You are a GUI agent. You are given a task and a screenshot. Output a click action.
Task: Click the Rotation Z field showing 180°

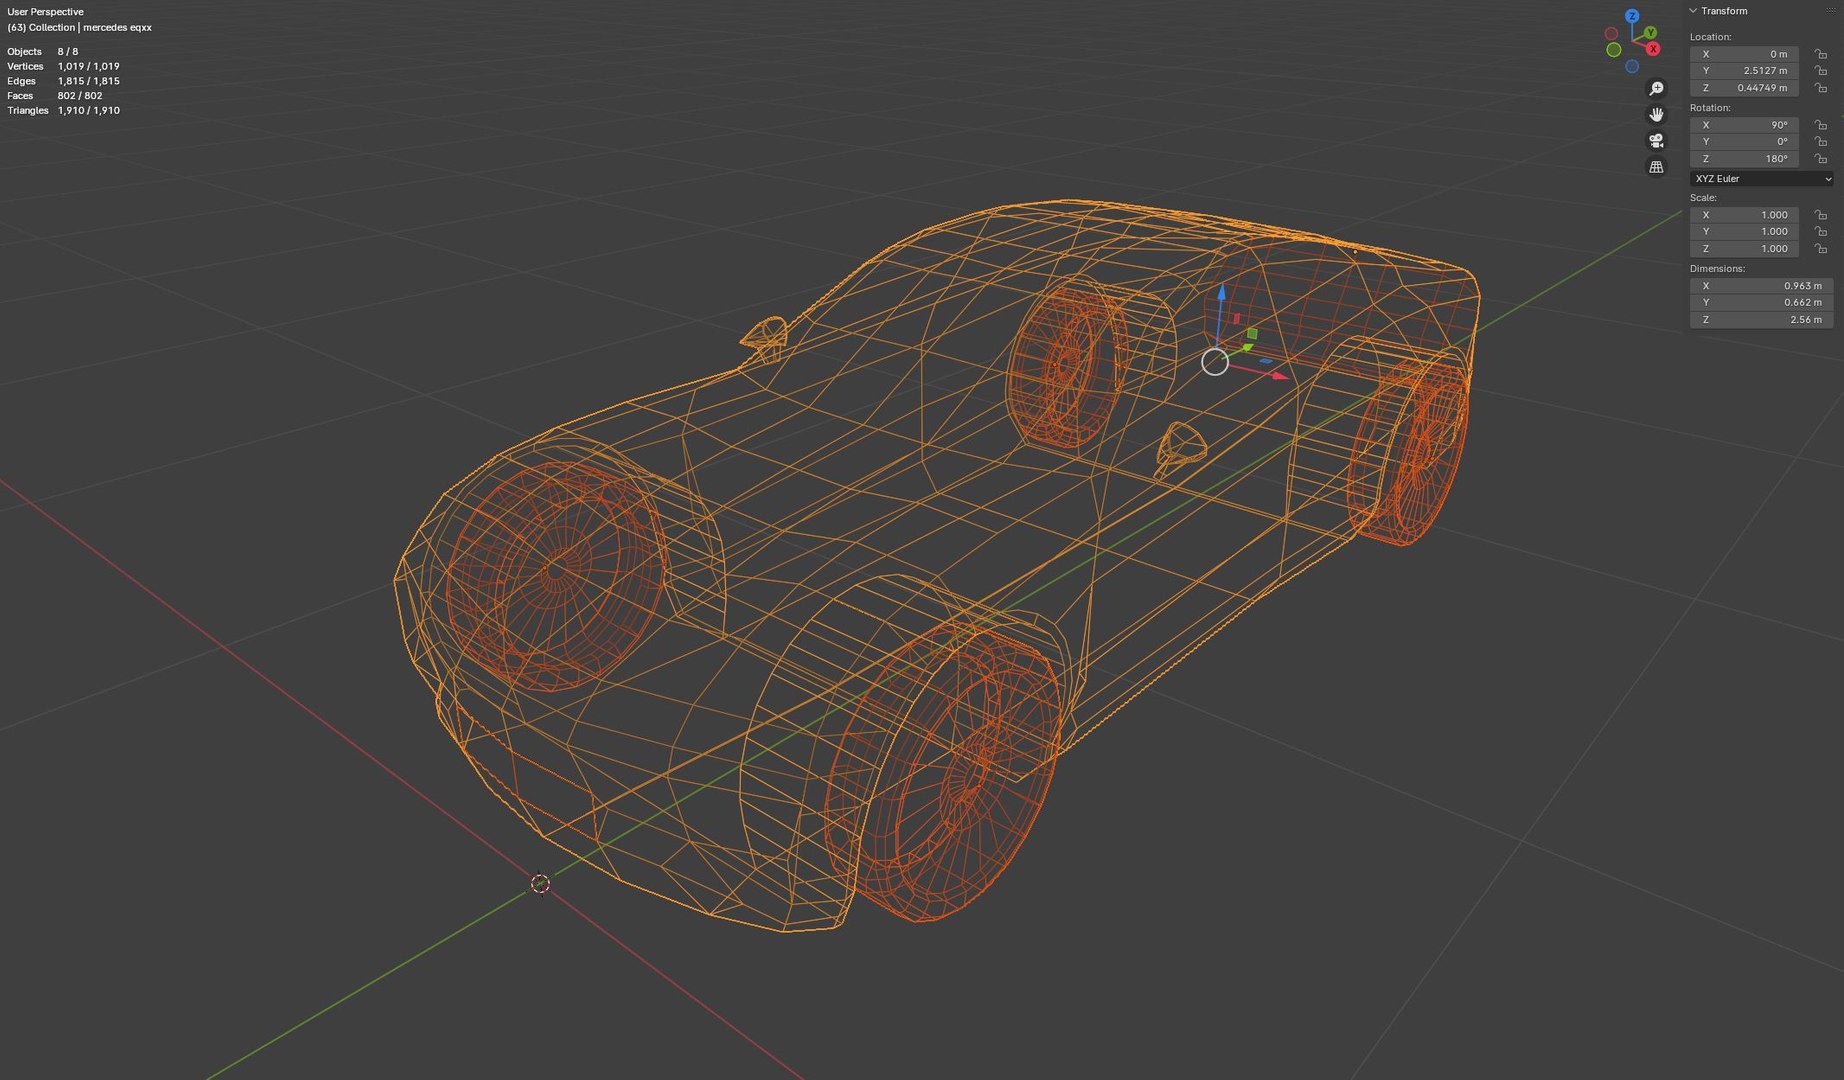coord(1744,159)
